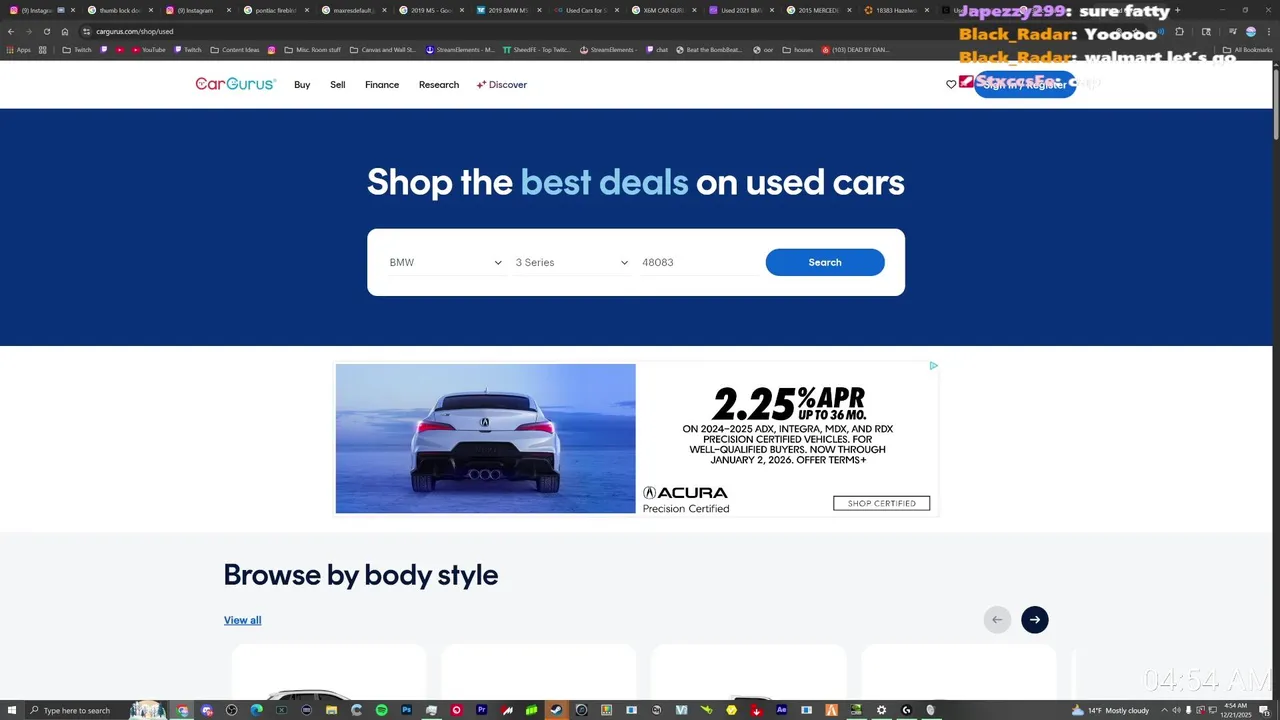The height and width of the screenshot is (720, 1280).
Task: Open After Effects from the taskbar
Action: tap(781, 710)
